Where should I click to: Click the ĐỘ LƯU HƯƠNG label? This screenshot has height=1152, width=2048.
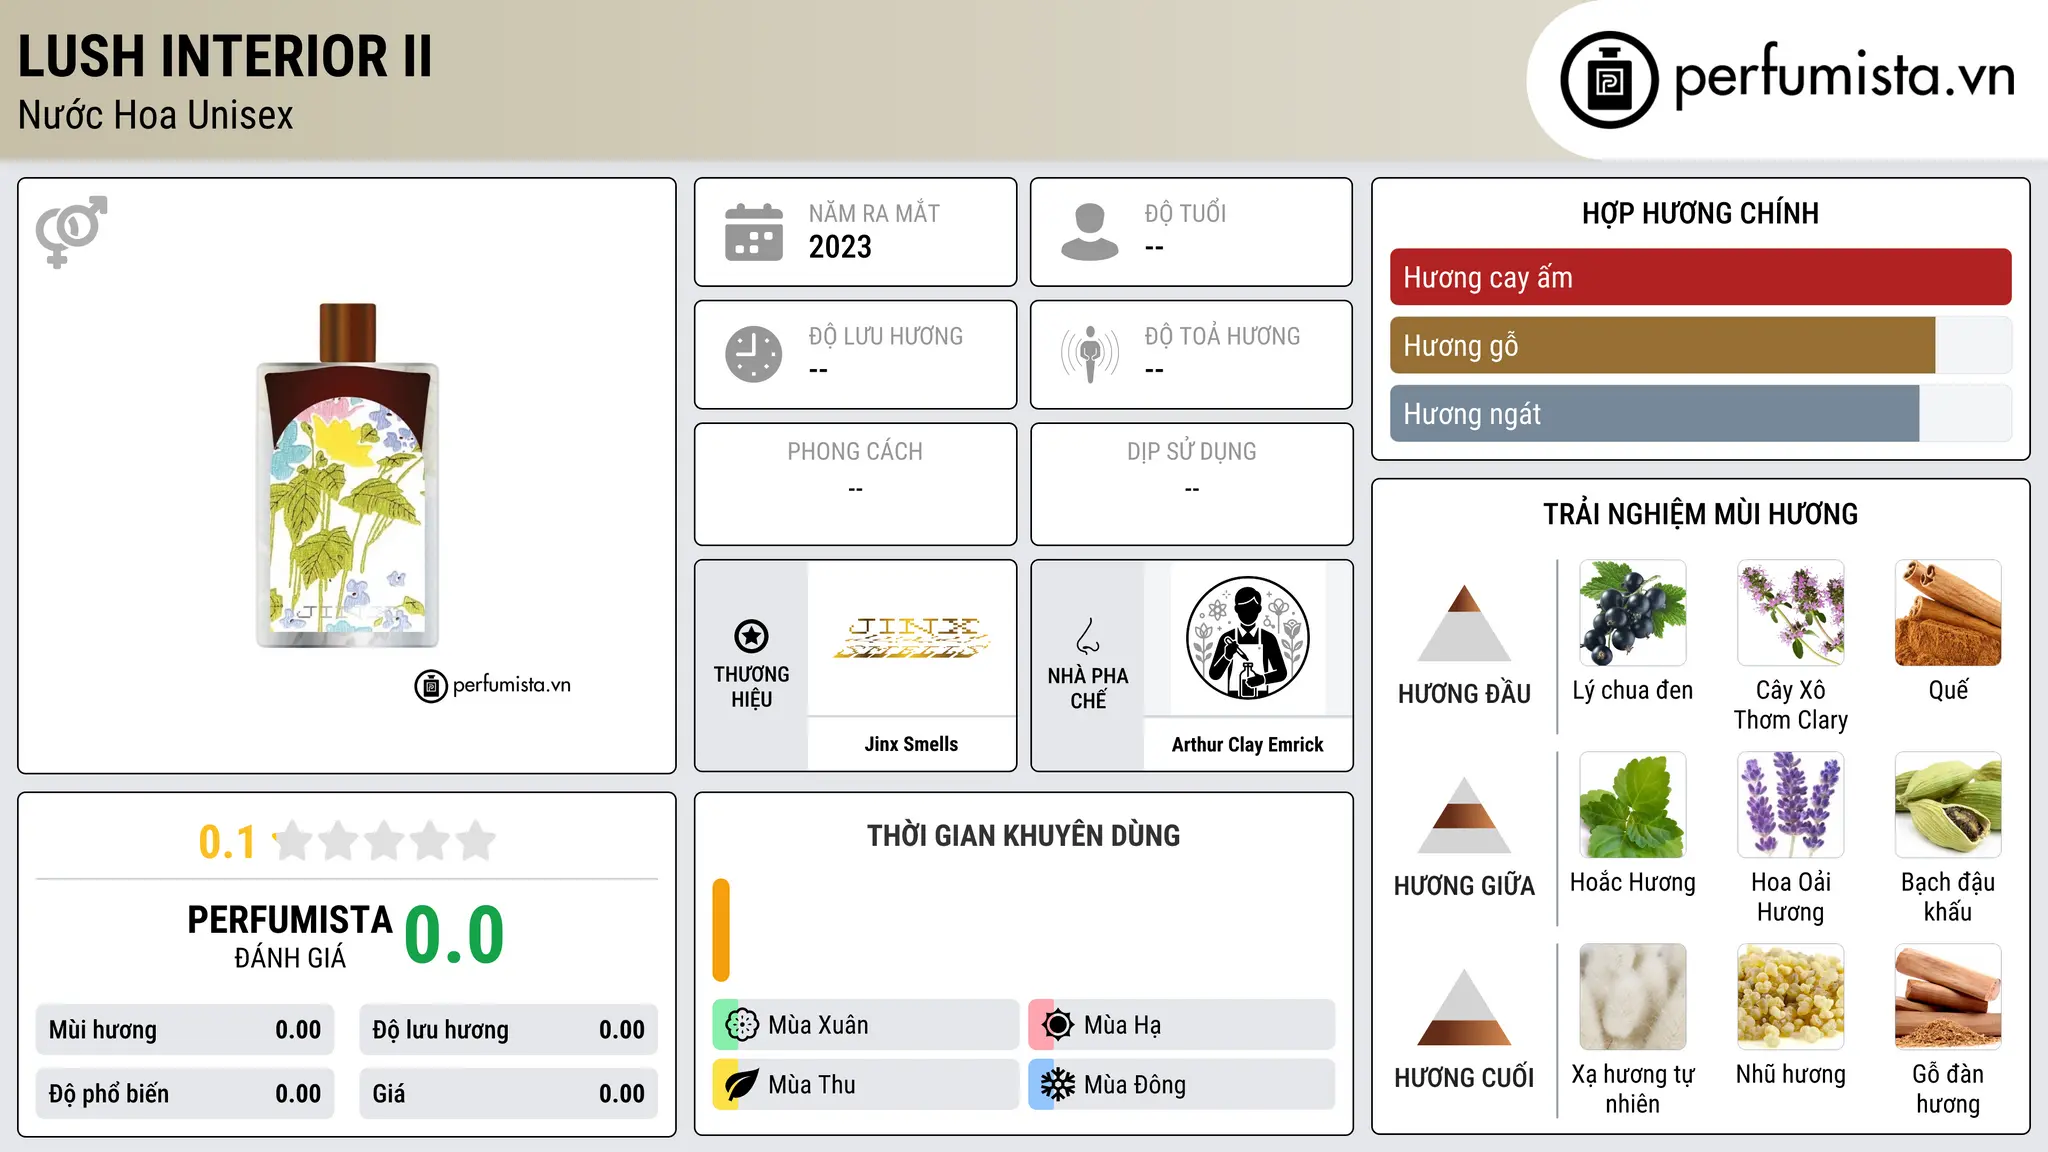[886, 336]
